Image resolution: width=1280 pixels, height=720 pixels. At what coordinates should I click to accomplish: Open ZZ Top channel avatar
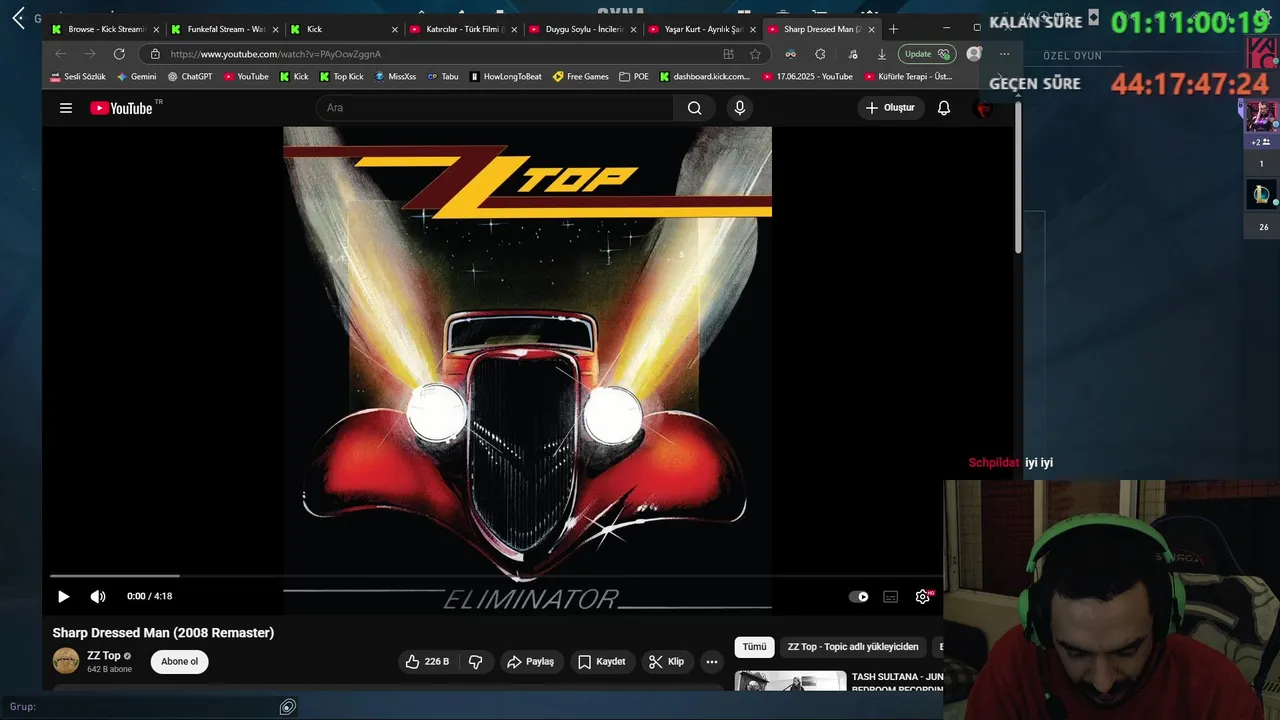[66, 661]
